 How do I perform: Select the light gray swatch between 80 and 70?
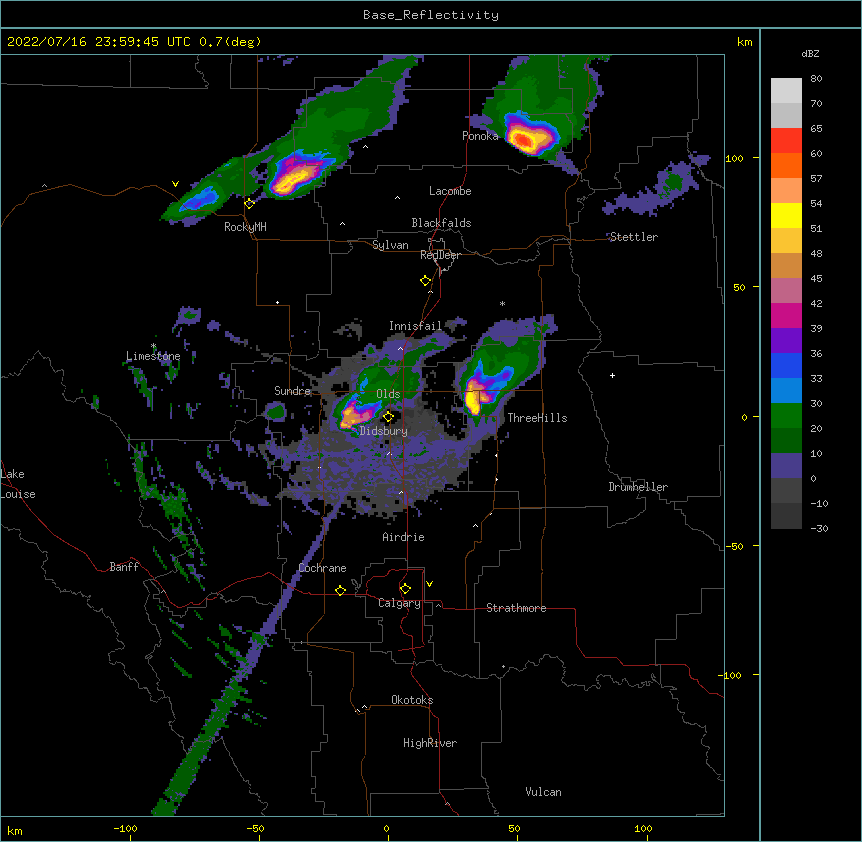[786, 91]
